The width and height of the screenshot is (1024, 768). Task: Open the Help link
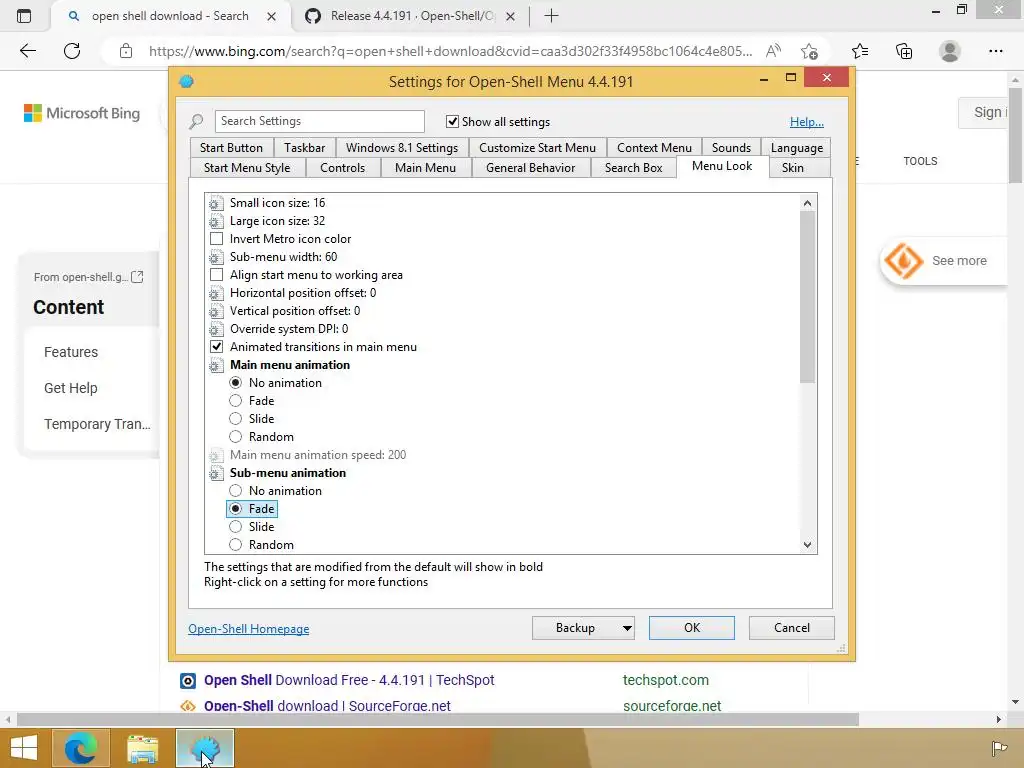click(807, 122)
